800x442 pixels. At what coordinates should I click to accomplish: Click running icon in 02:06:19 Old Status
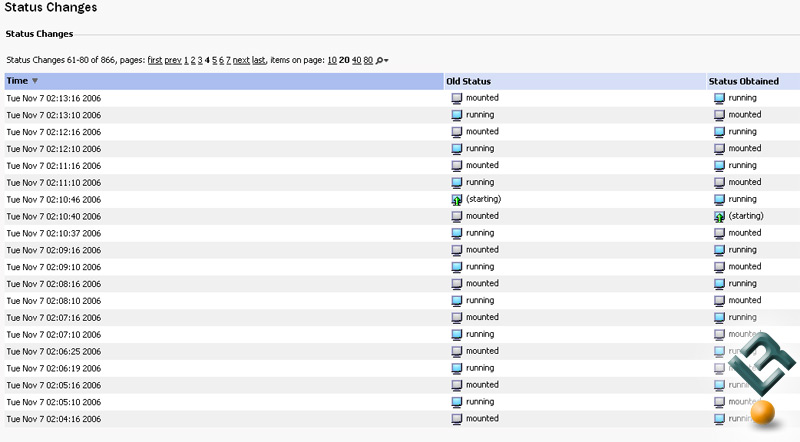[457, 368]
